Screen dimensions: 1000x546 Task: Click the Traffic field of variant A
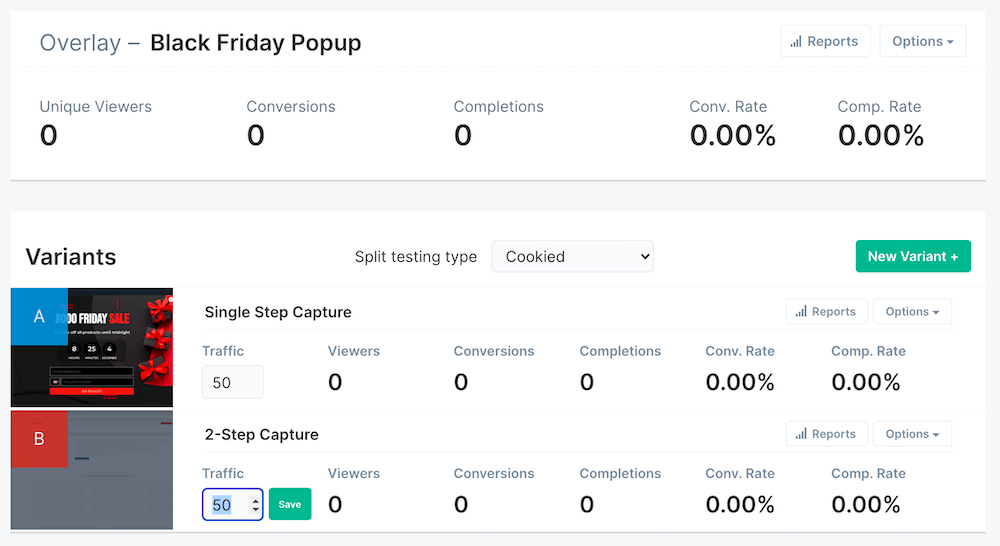tap(232, 383)
